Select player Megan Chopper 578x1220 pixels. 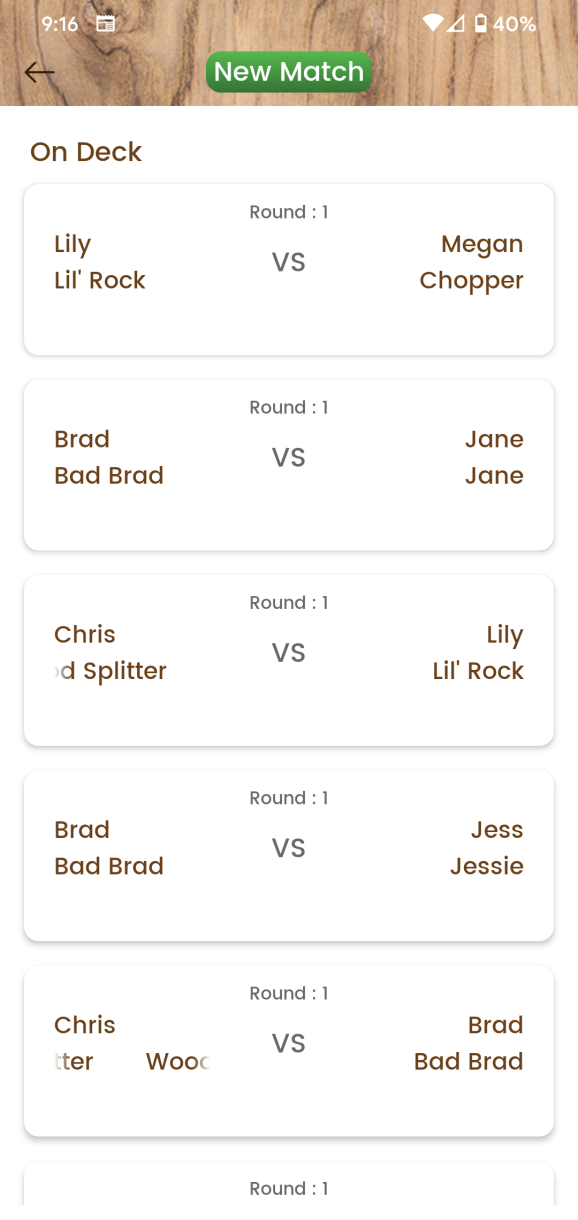pos(471,262)
